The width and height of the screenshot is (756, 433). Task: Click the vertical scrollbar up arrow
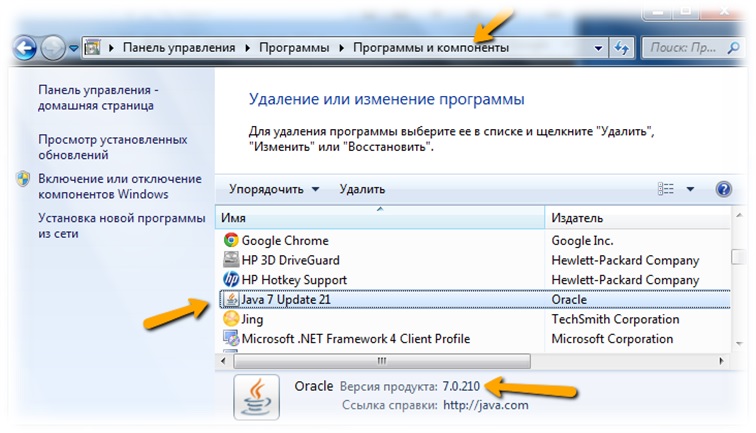pos(739,216)
